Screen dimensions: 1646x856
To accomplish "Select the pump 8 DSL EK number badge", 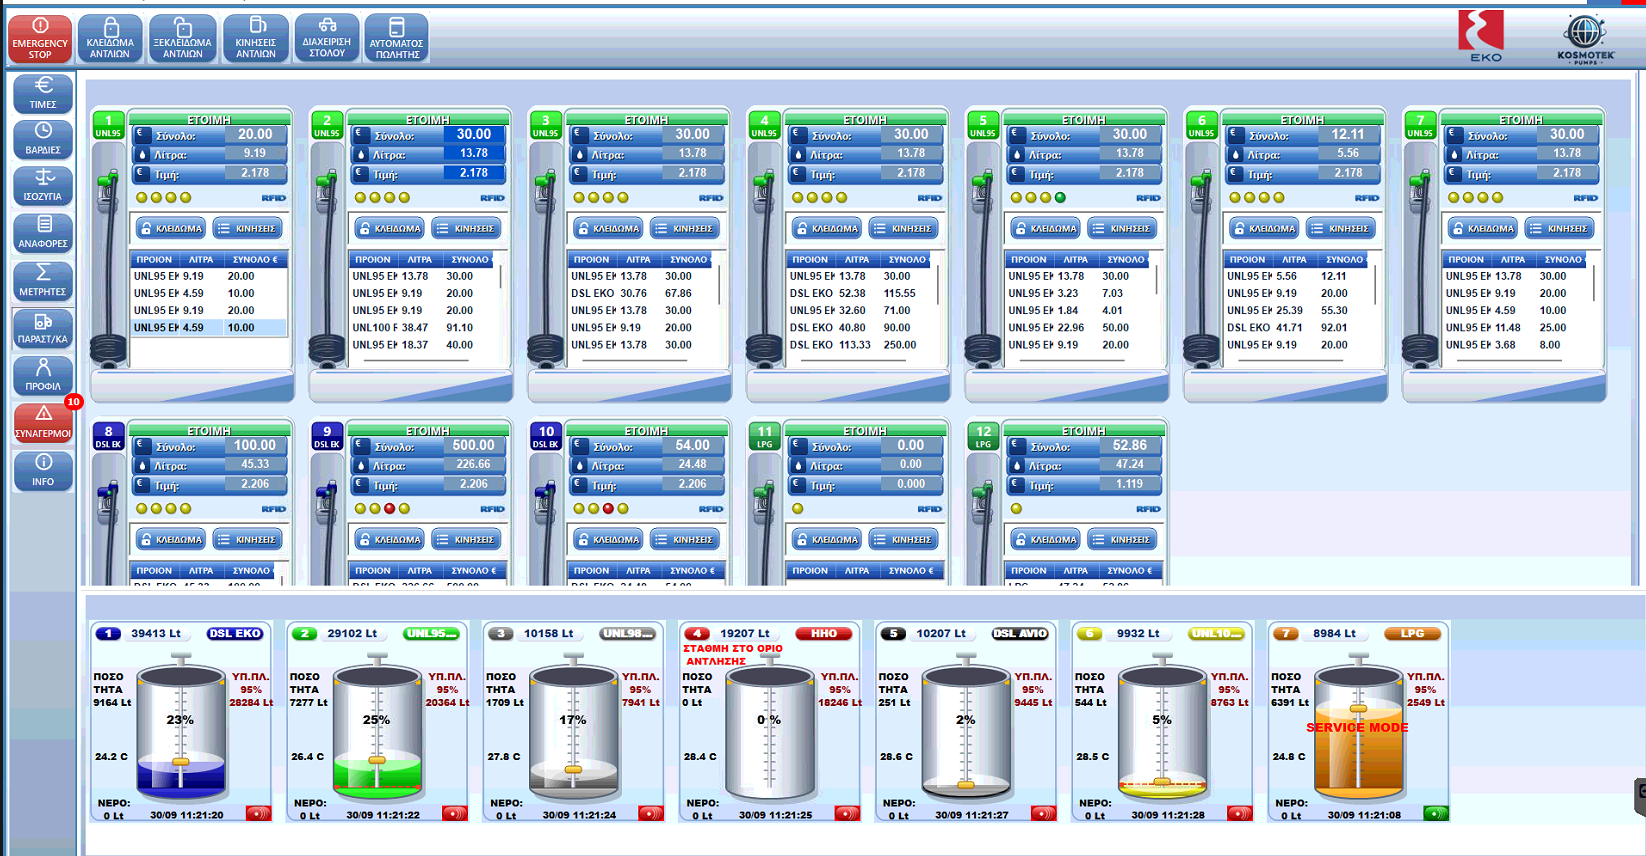I will pos(108,437).
